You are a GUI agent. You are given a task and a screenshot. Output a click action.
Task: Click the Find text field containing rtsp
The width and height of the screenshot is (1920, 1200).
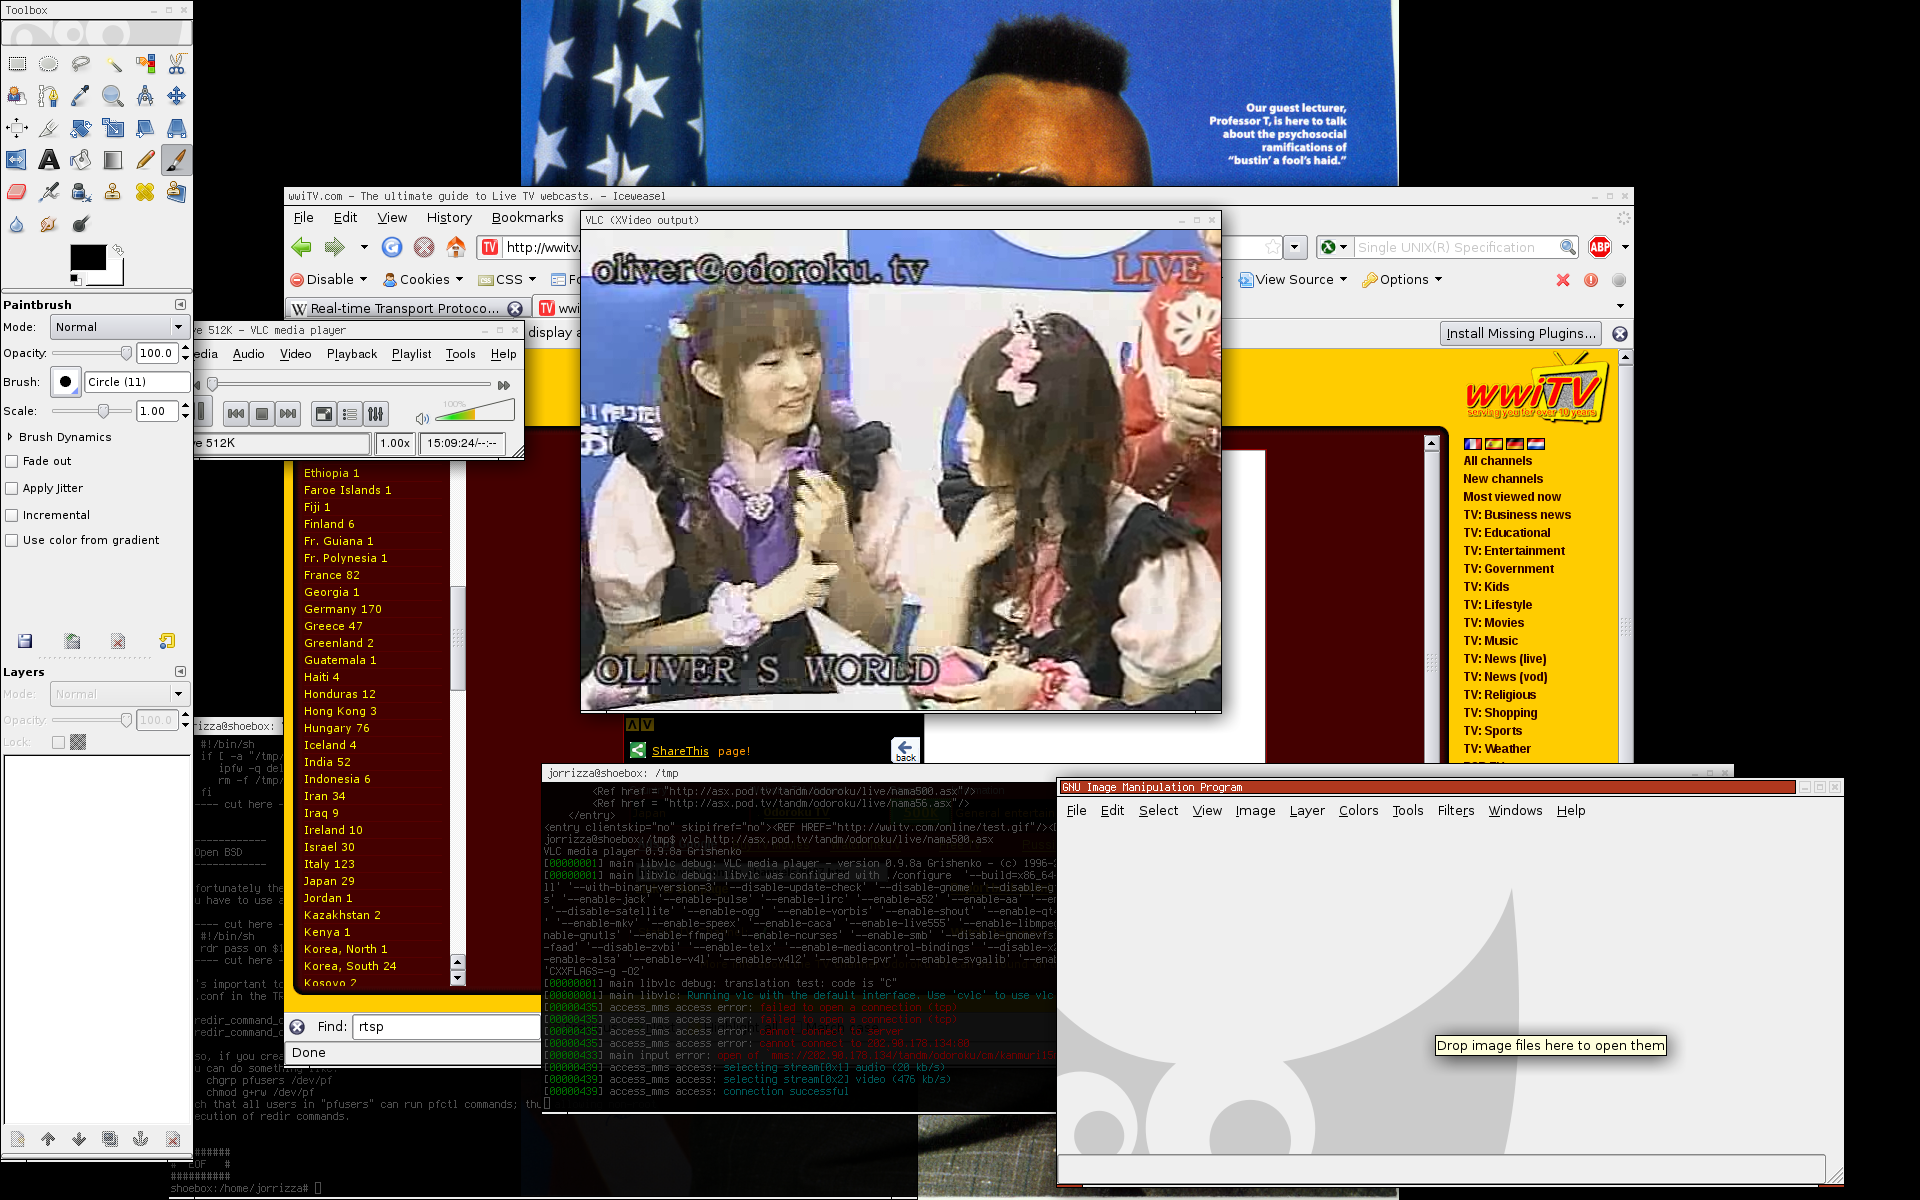[x=446, y=1027]
